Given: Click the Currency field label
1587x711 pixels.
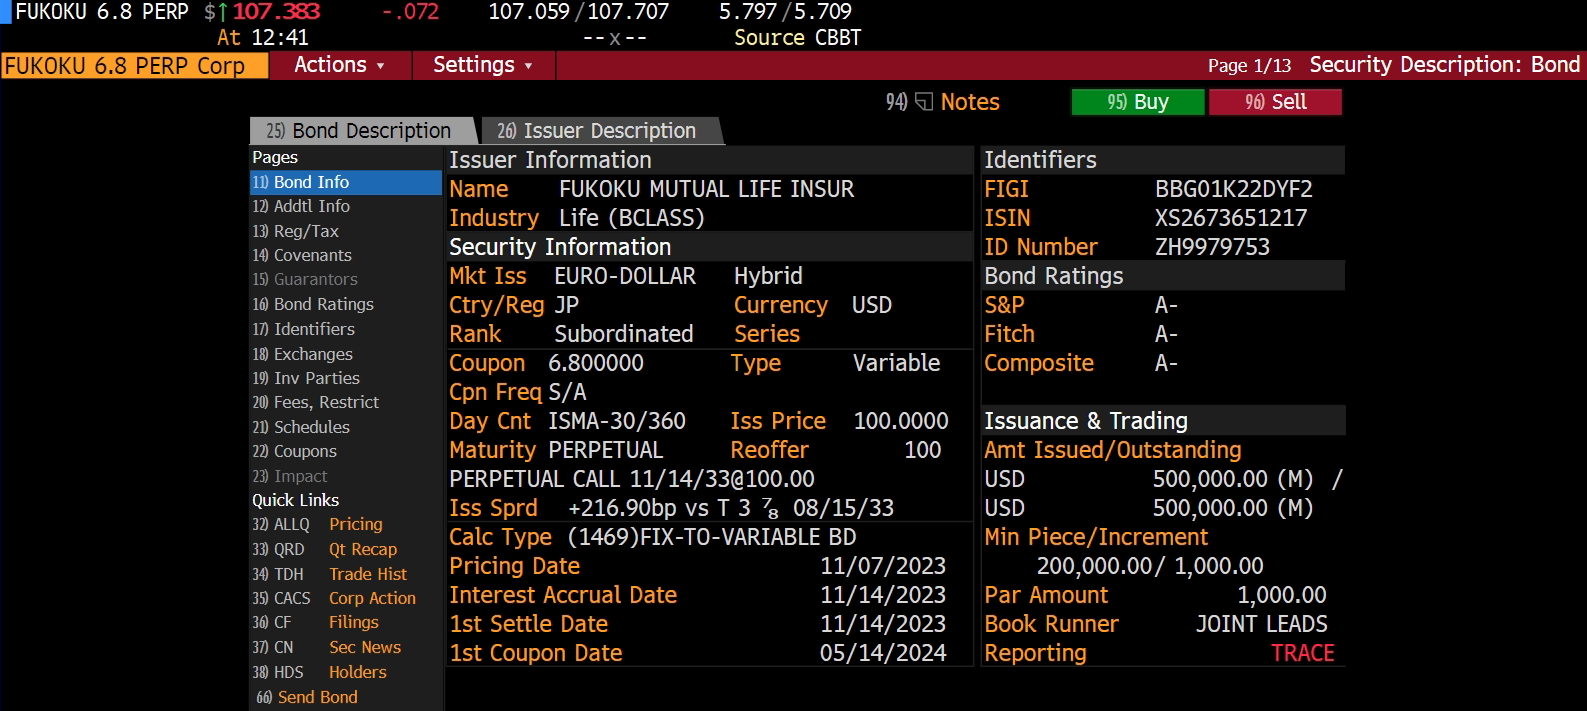Looking at the screenshot, I should pyautogui.click(x=781, y=305).
